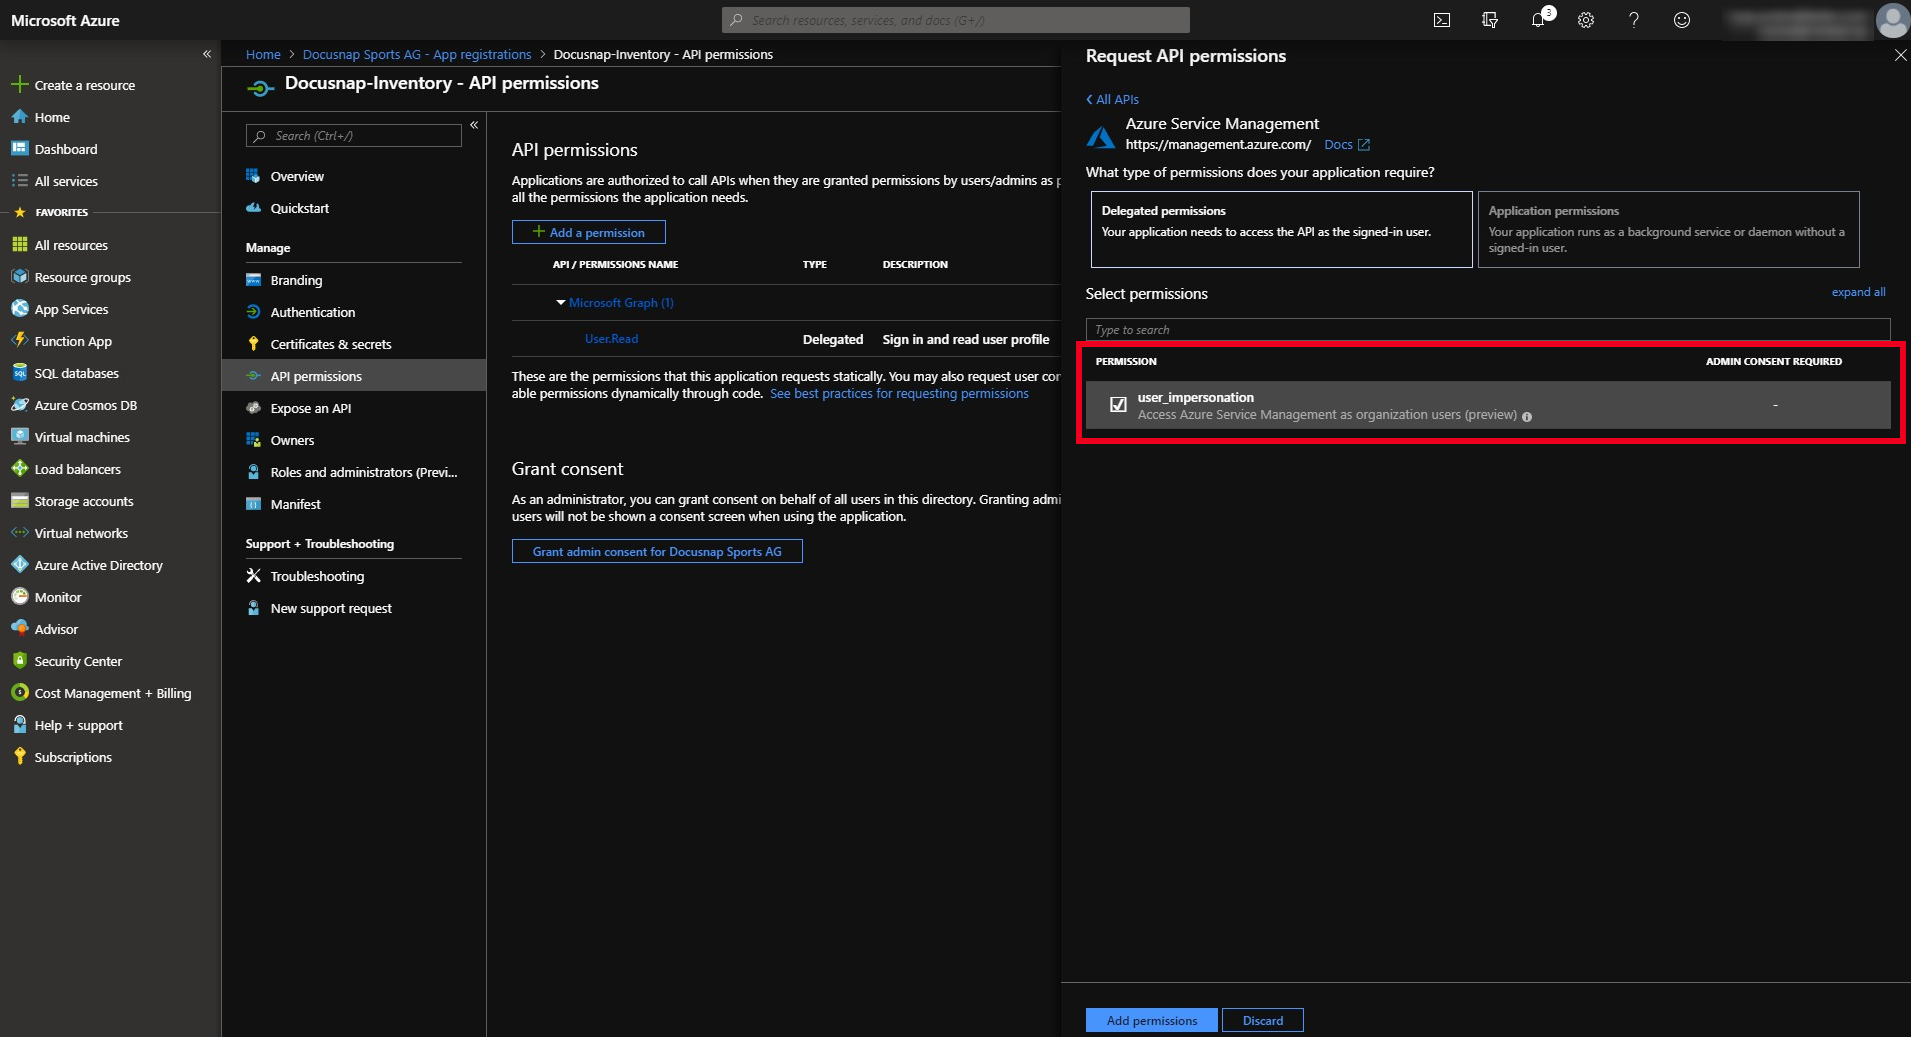This screenshot has height=1037, width=1911.
Task: Open portal settings gear
Action: (1586, 20)
